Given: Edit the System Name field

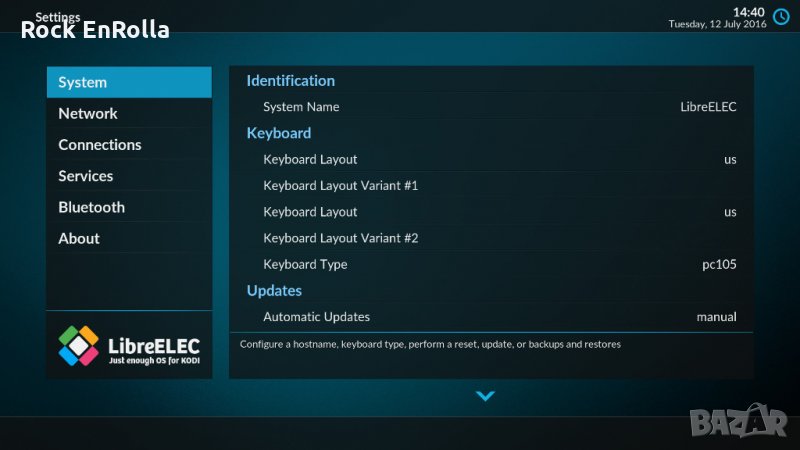Looking at the screenshot, I should [491, 107].
